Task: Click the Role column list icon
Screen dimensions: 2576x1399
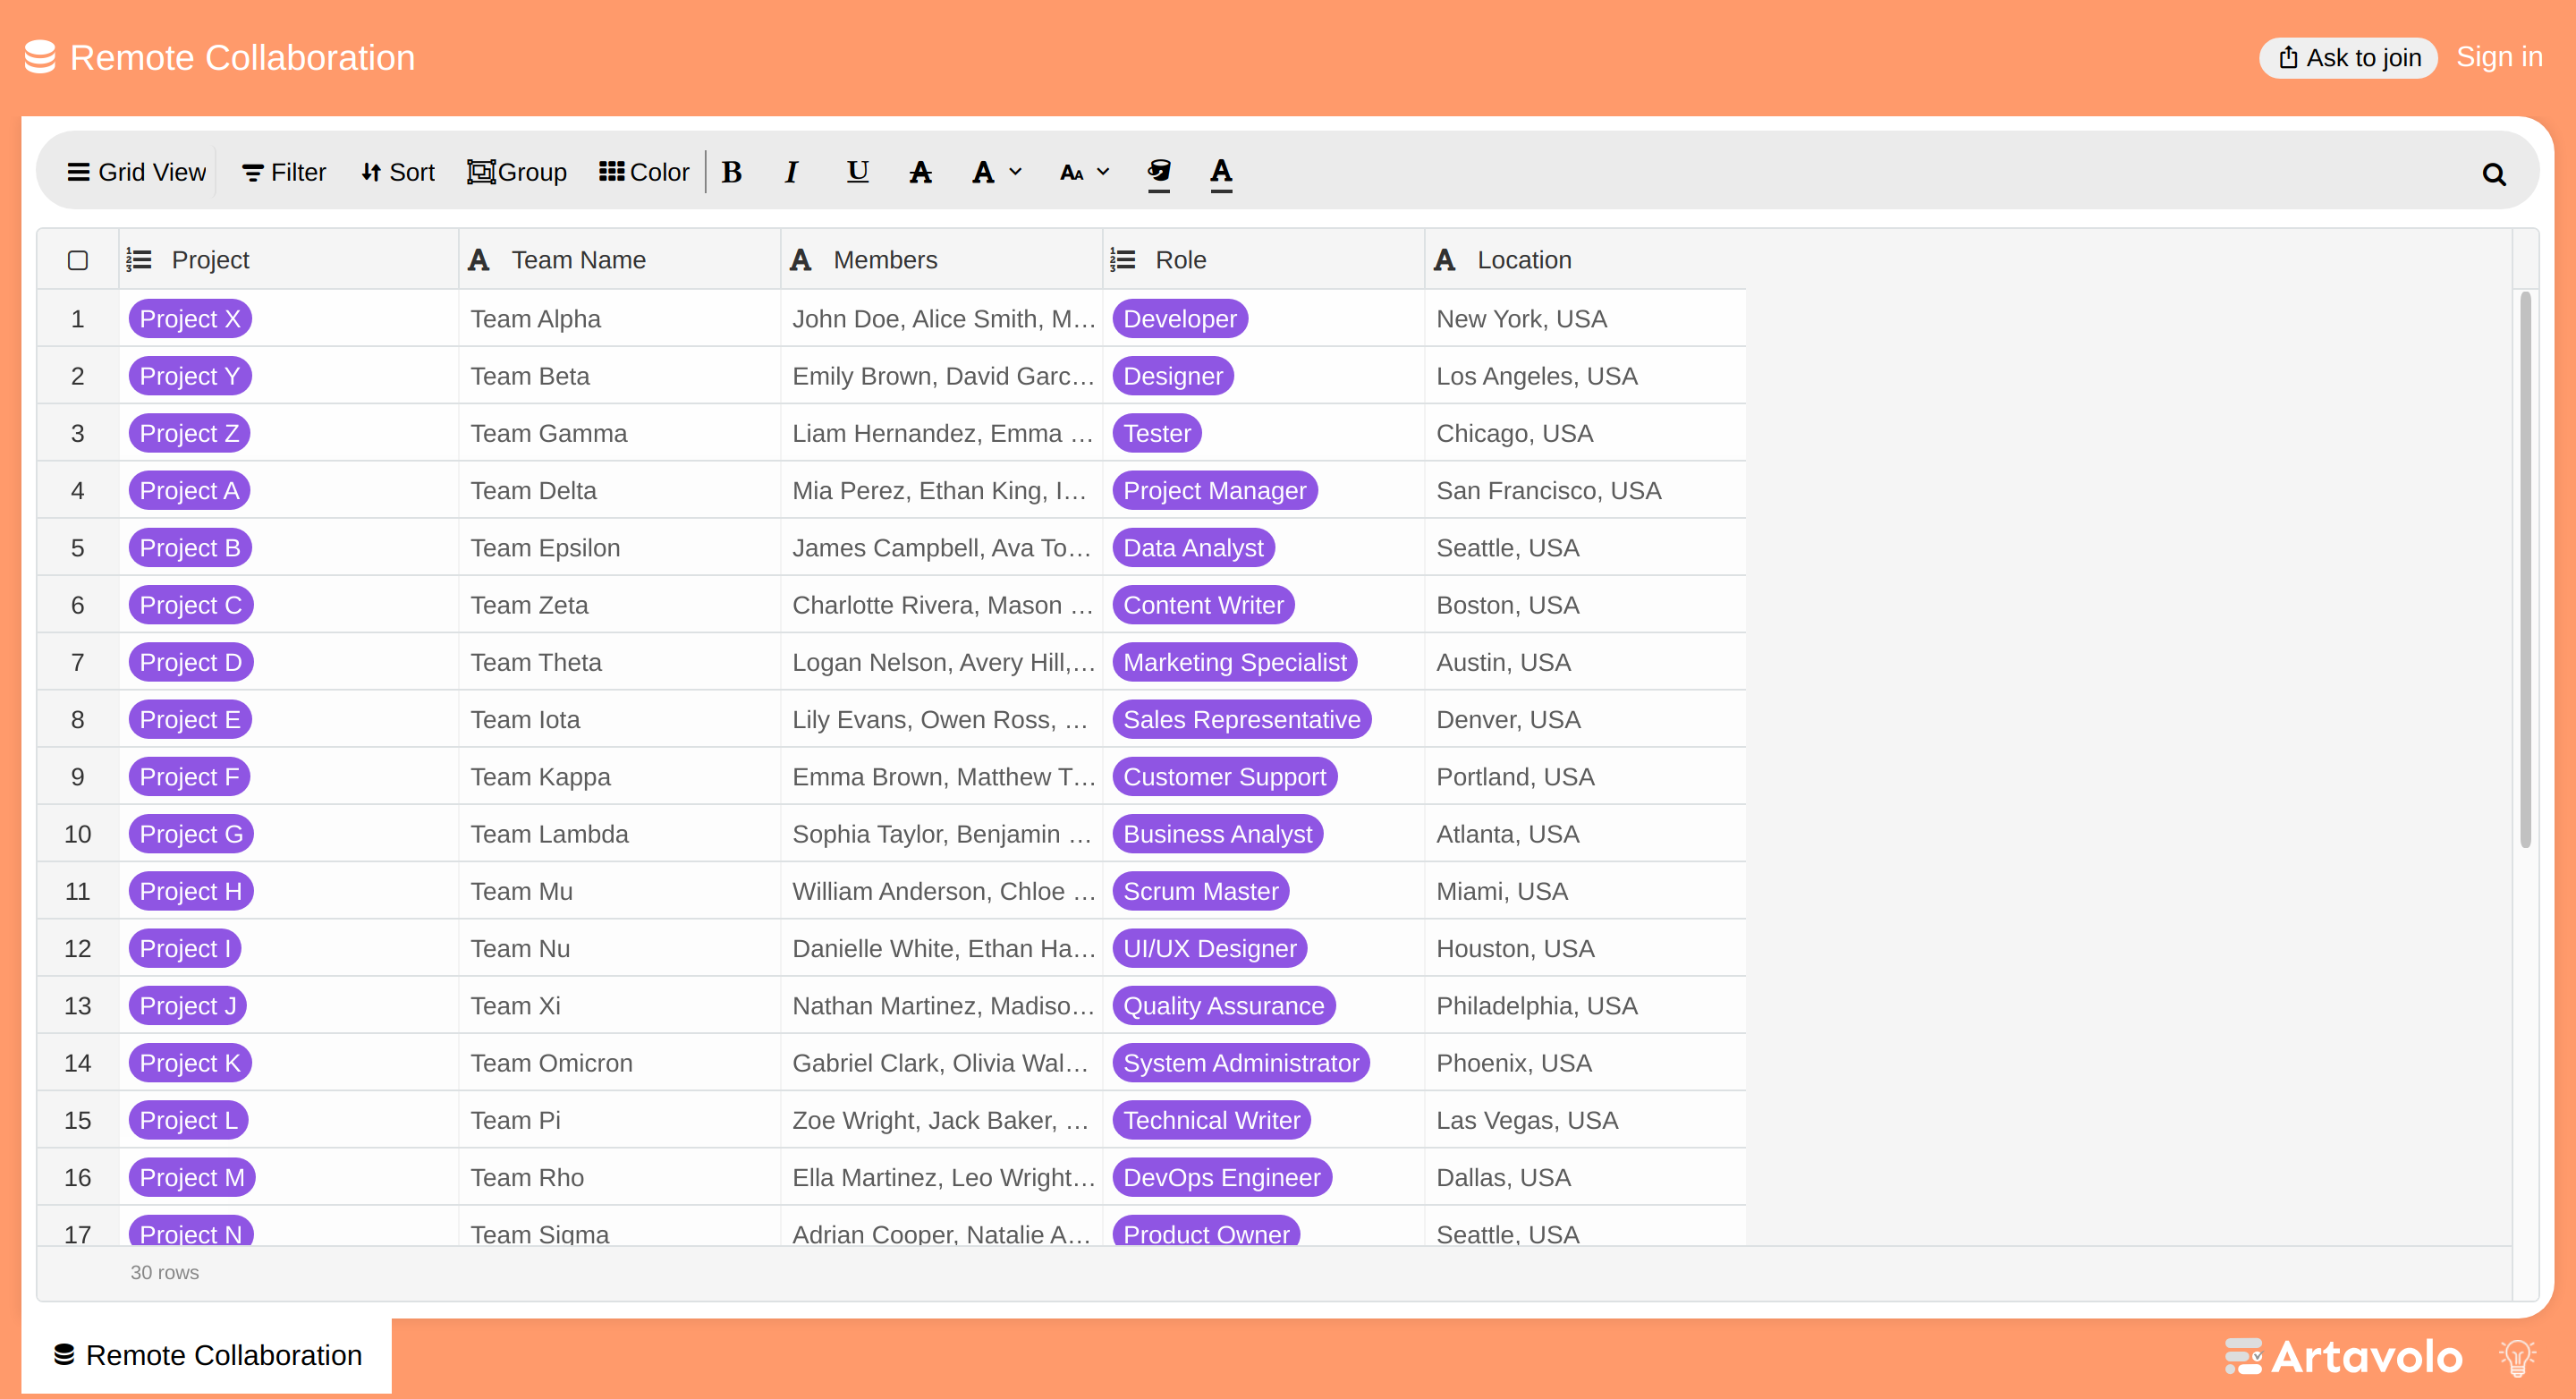Action: pyautogui.click(x=1123, y=260)
